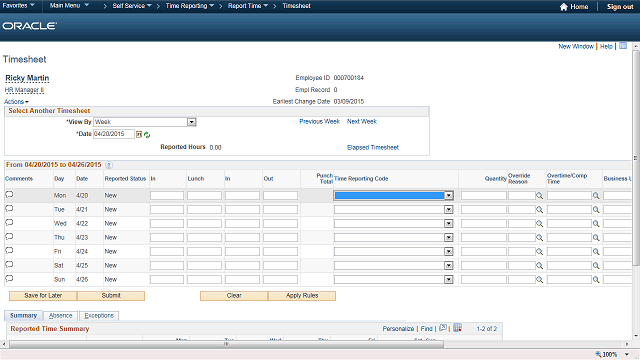Click the horizontal scrollbar thumb

(x=227, y=344)
